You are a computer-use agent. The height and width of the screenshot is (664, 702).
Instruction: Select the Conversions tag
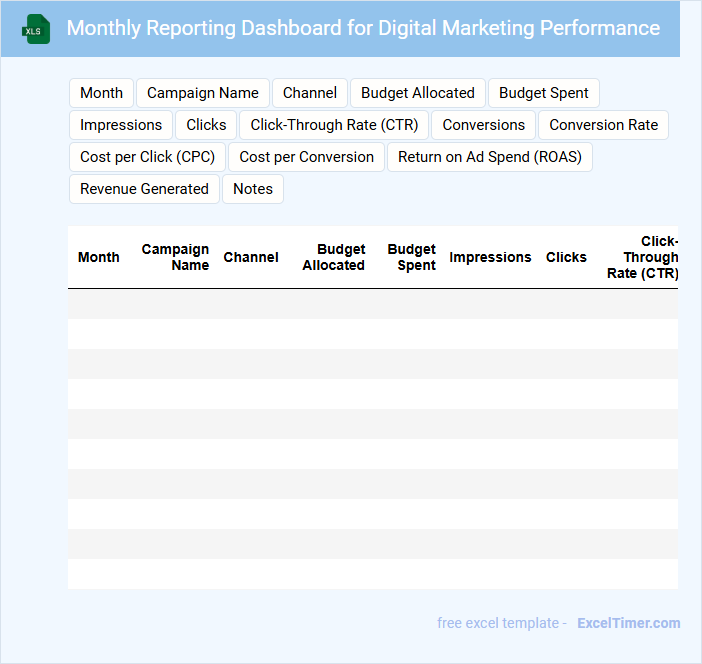pos(483,125)
